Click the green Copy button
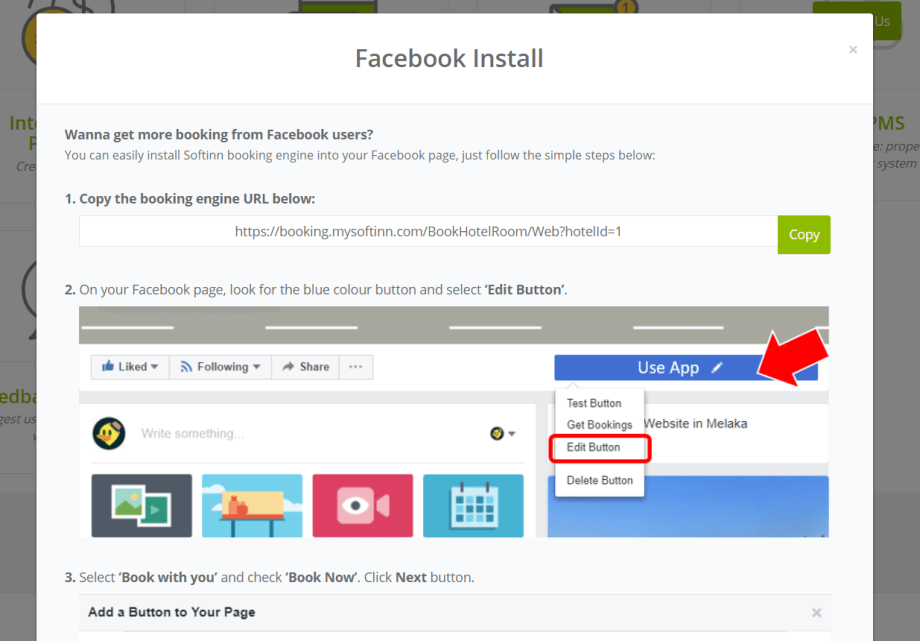 [x=803, y=235]
